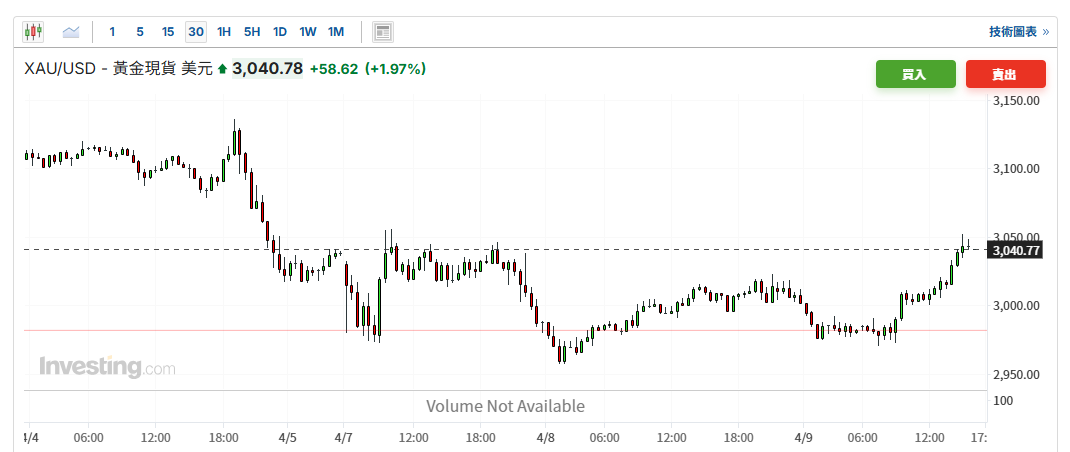The width and height of the screenshot is (1070, 452).
Task: Click the green up arrow beside price
Action: click(x=222, y=69)
